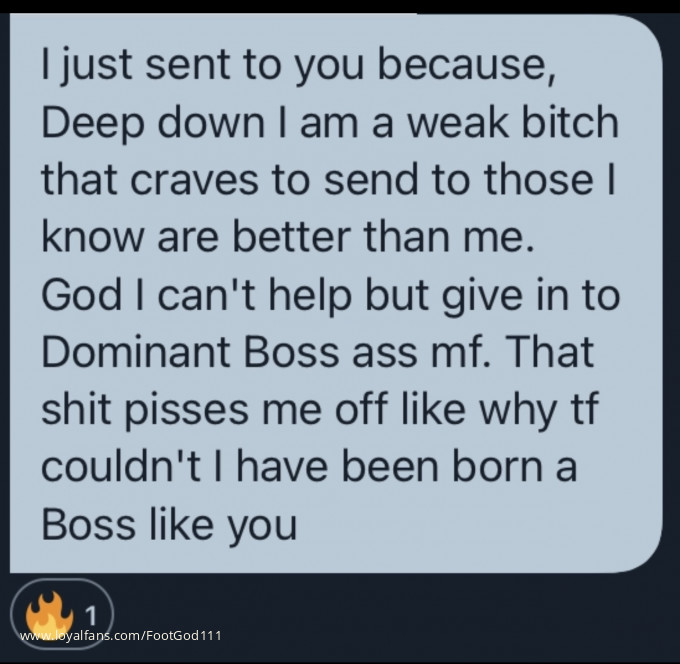The height and width of the screenshot is (664, 680).
Task: Click the fire emoji reaction
Action: 49,614
